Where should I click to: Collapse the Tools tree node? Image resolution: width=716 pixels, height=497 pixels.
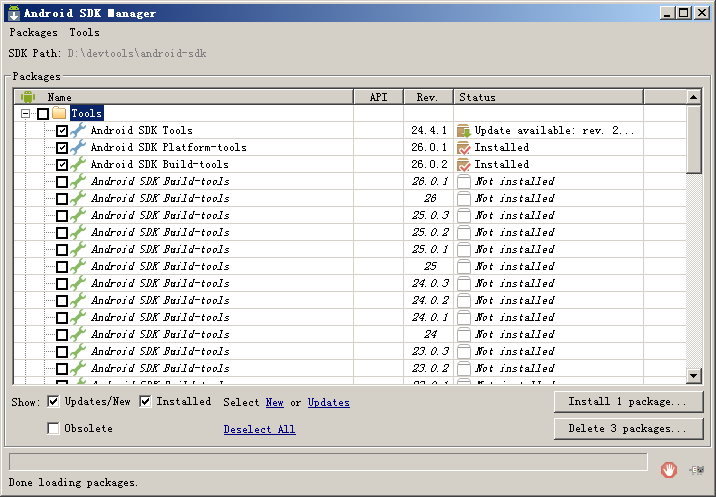[26, 113]
